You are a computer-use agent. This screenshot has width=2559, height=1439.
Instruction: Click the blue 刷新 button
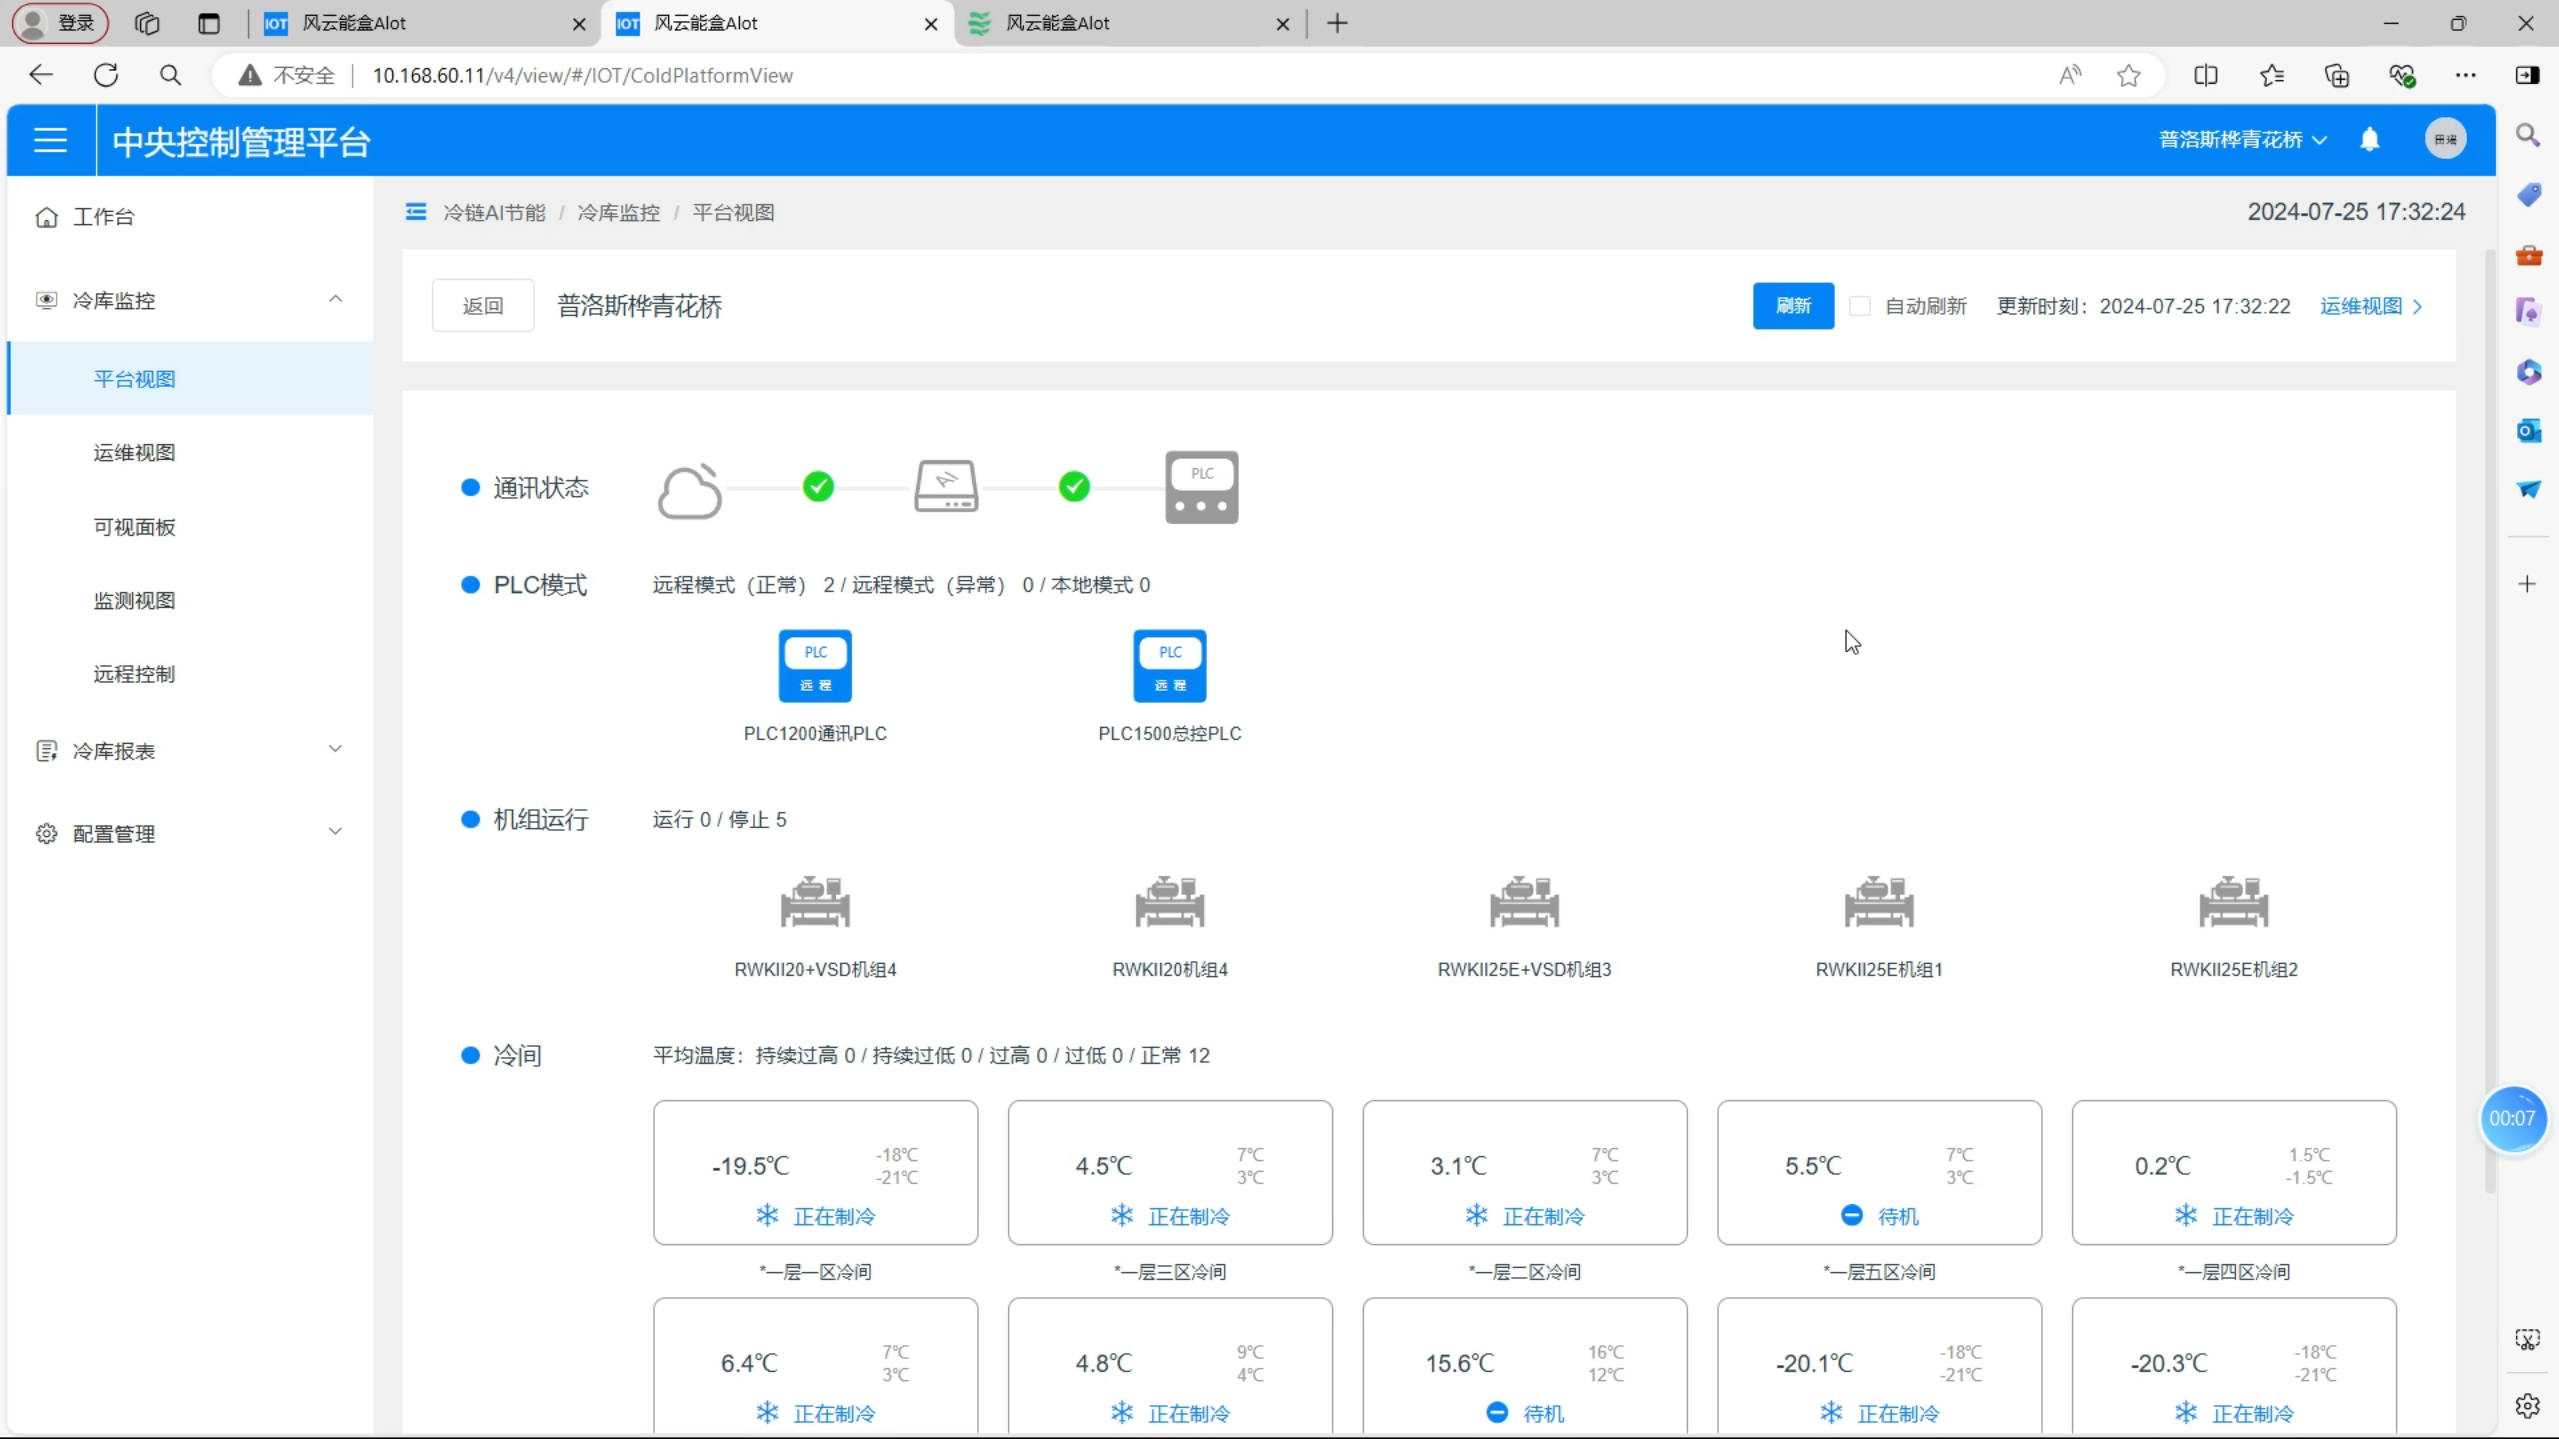click(x=1792, y=306)
